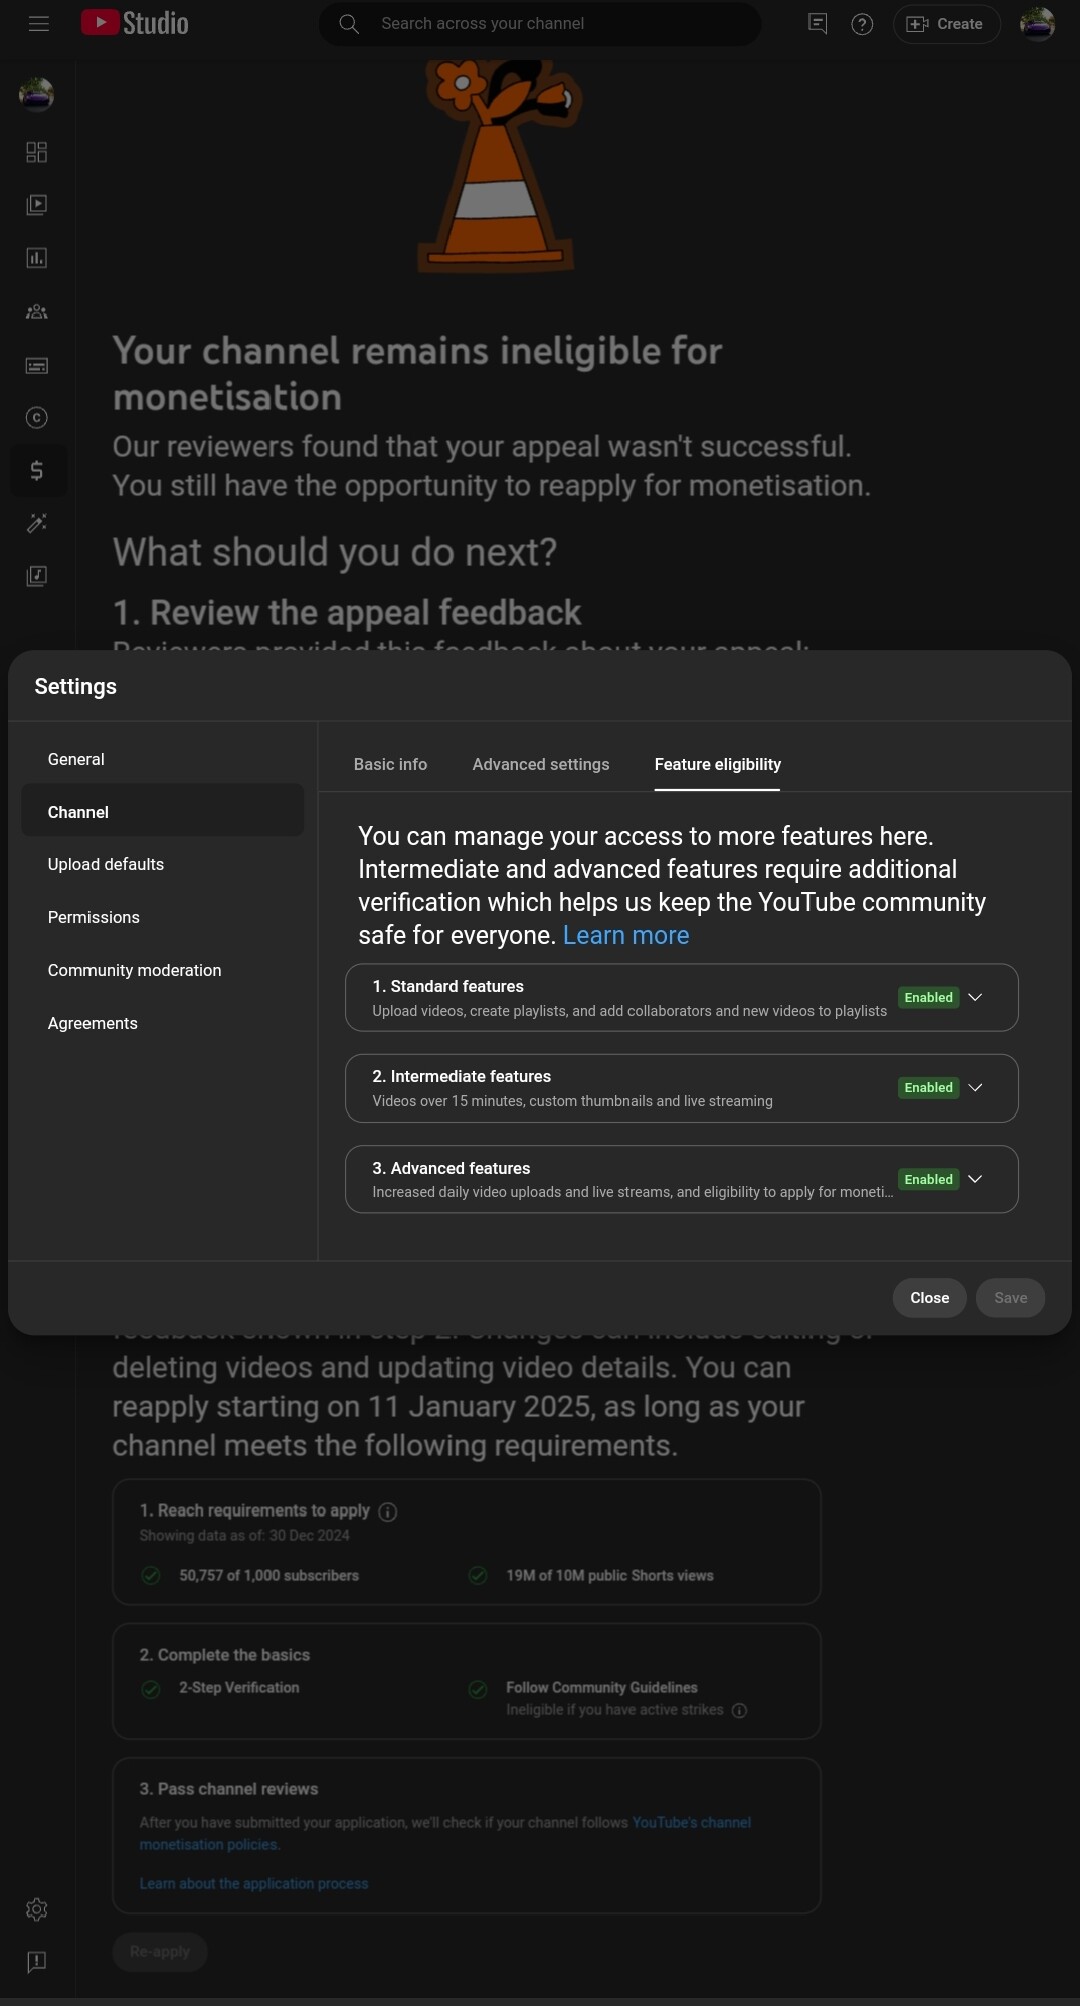The width and height of the screenshot is (1080, 2006).
Task: Click the 'Showing data as of: 30 Dec 2024' text
Action: click(x=245, y=1535)
